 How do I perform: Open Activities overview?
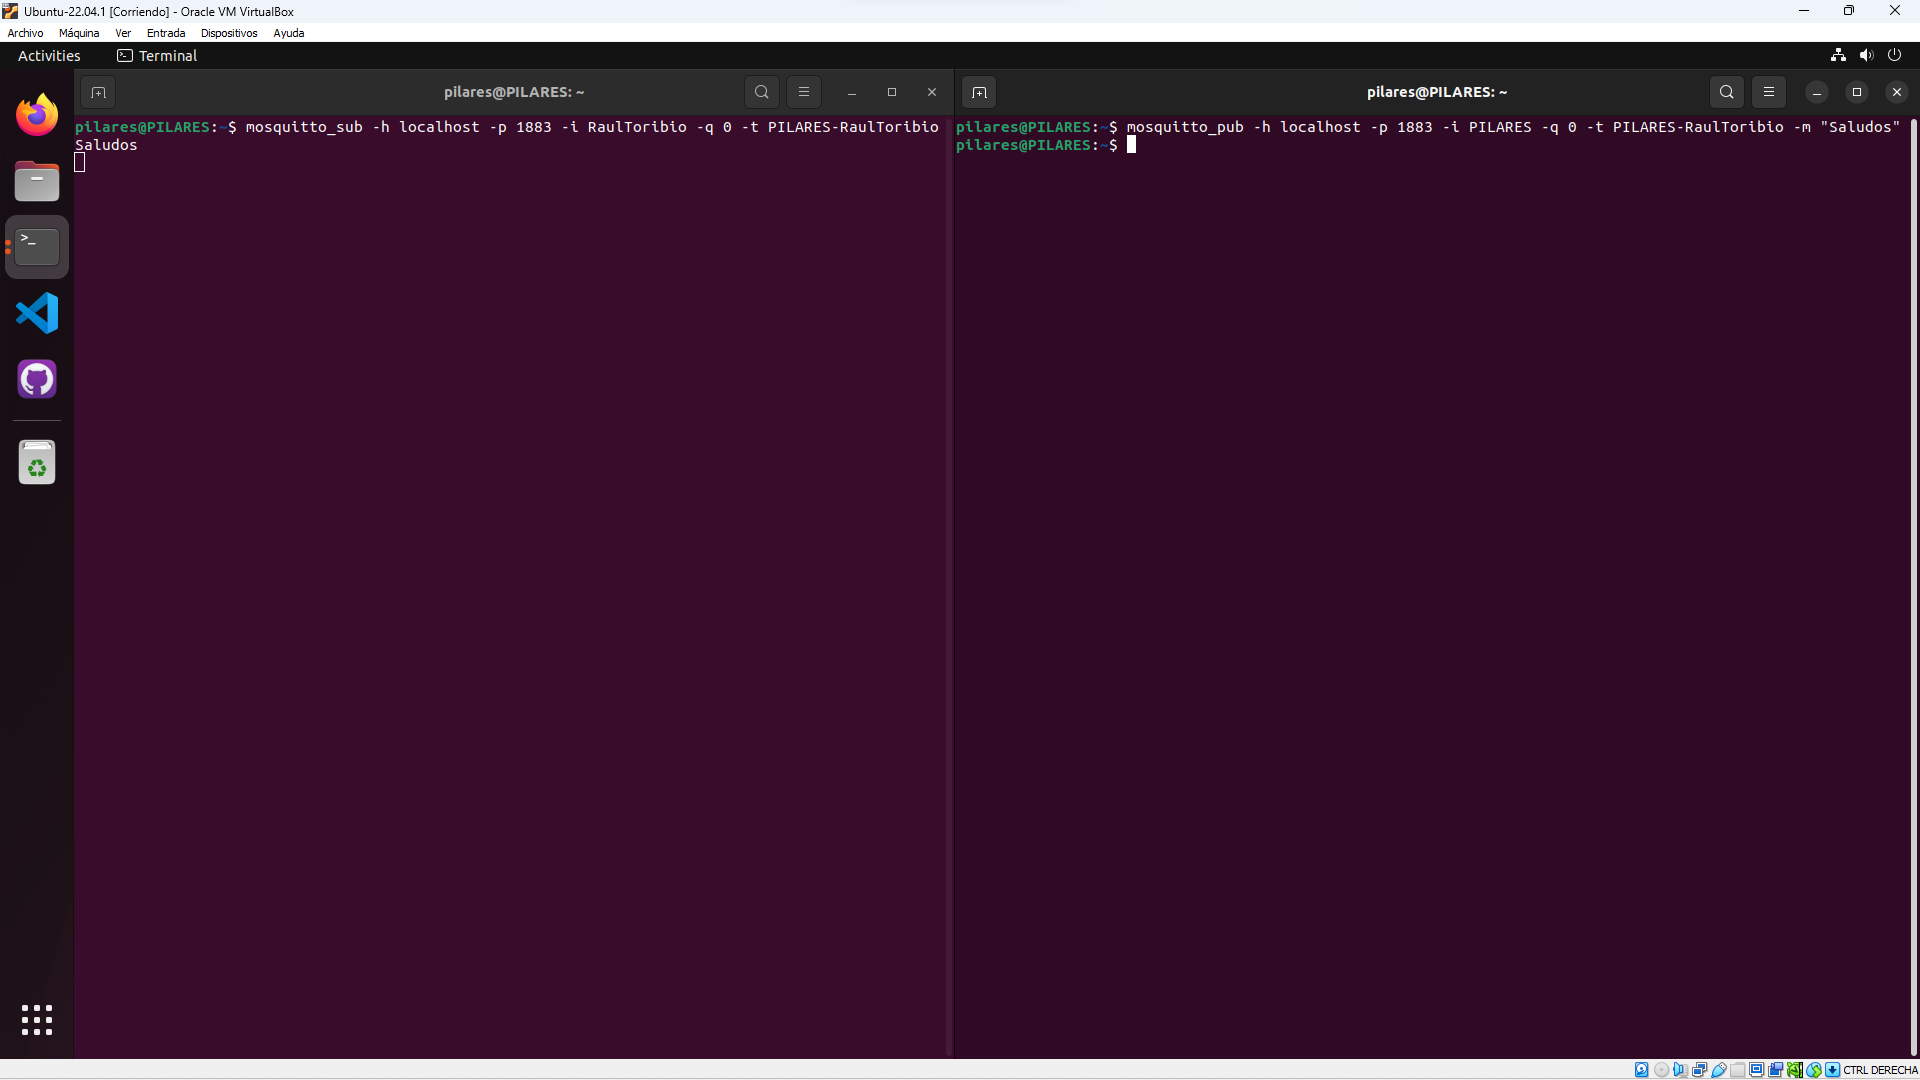(x=49, y=56)
